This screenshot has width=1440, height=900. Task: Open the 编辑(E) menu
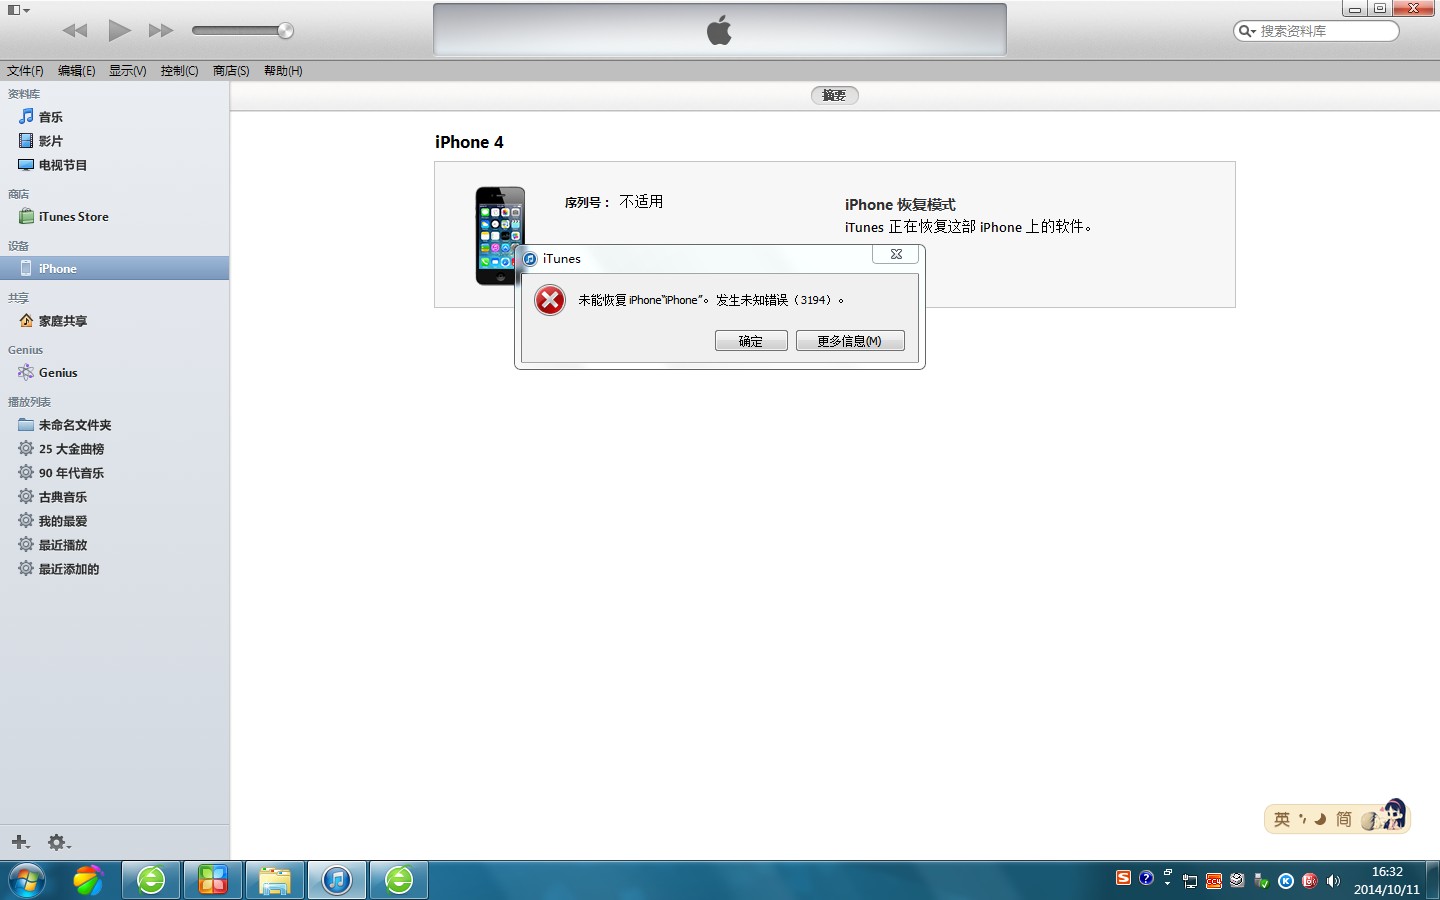point(76,71)
